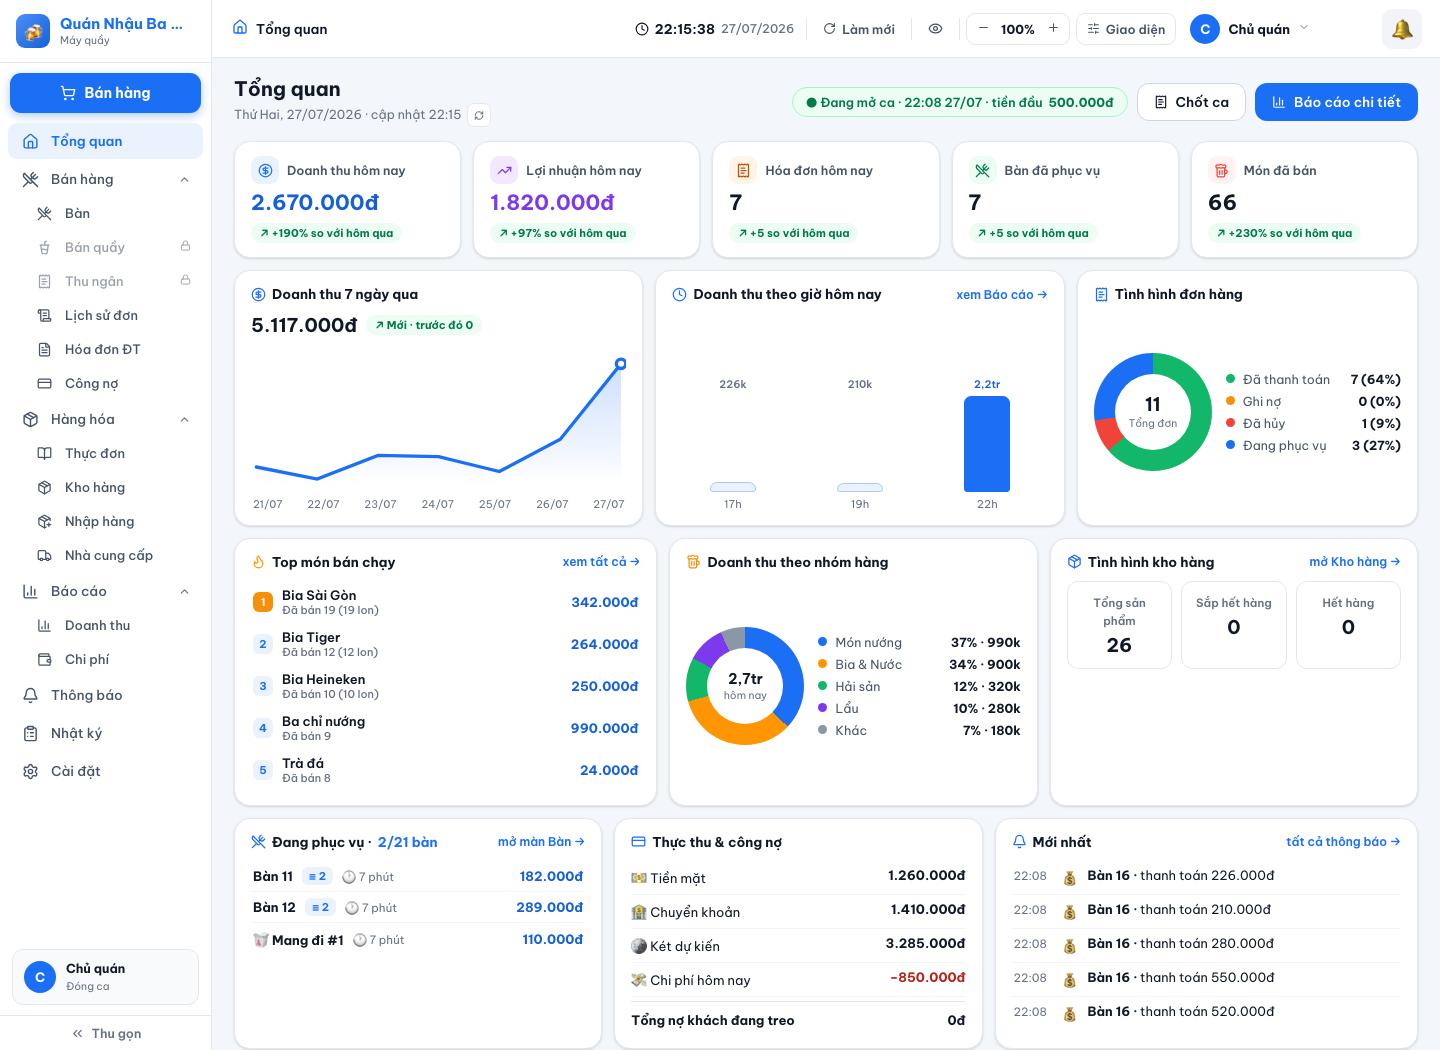Screen dimensions: 1440x1050
Task: Click the xem Báo cáo link
Action: pyautogui.click(x=1001, y=295)
